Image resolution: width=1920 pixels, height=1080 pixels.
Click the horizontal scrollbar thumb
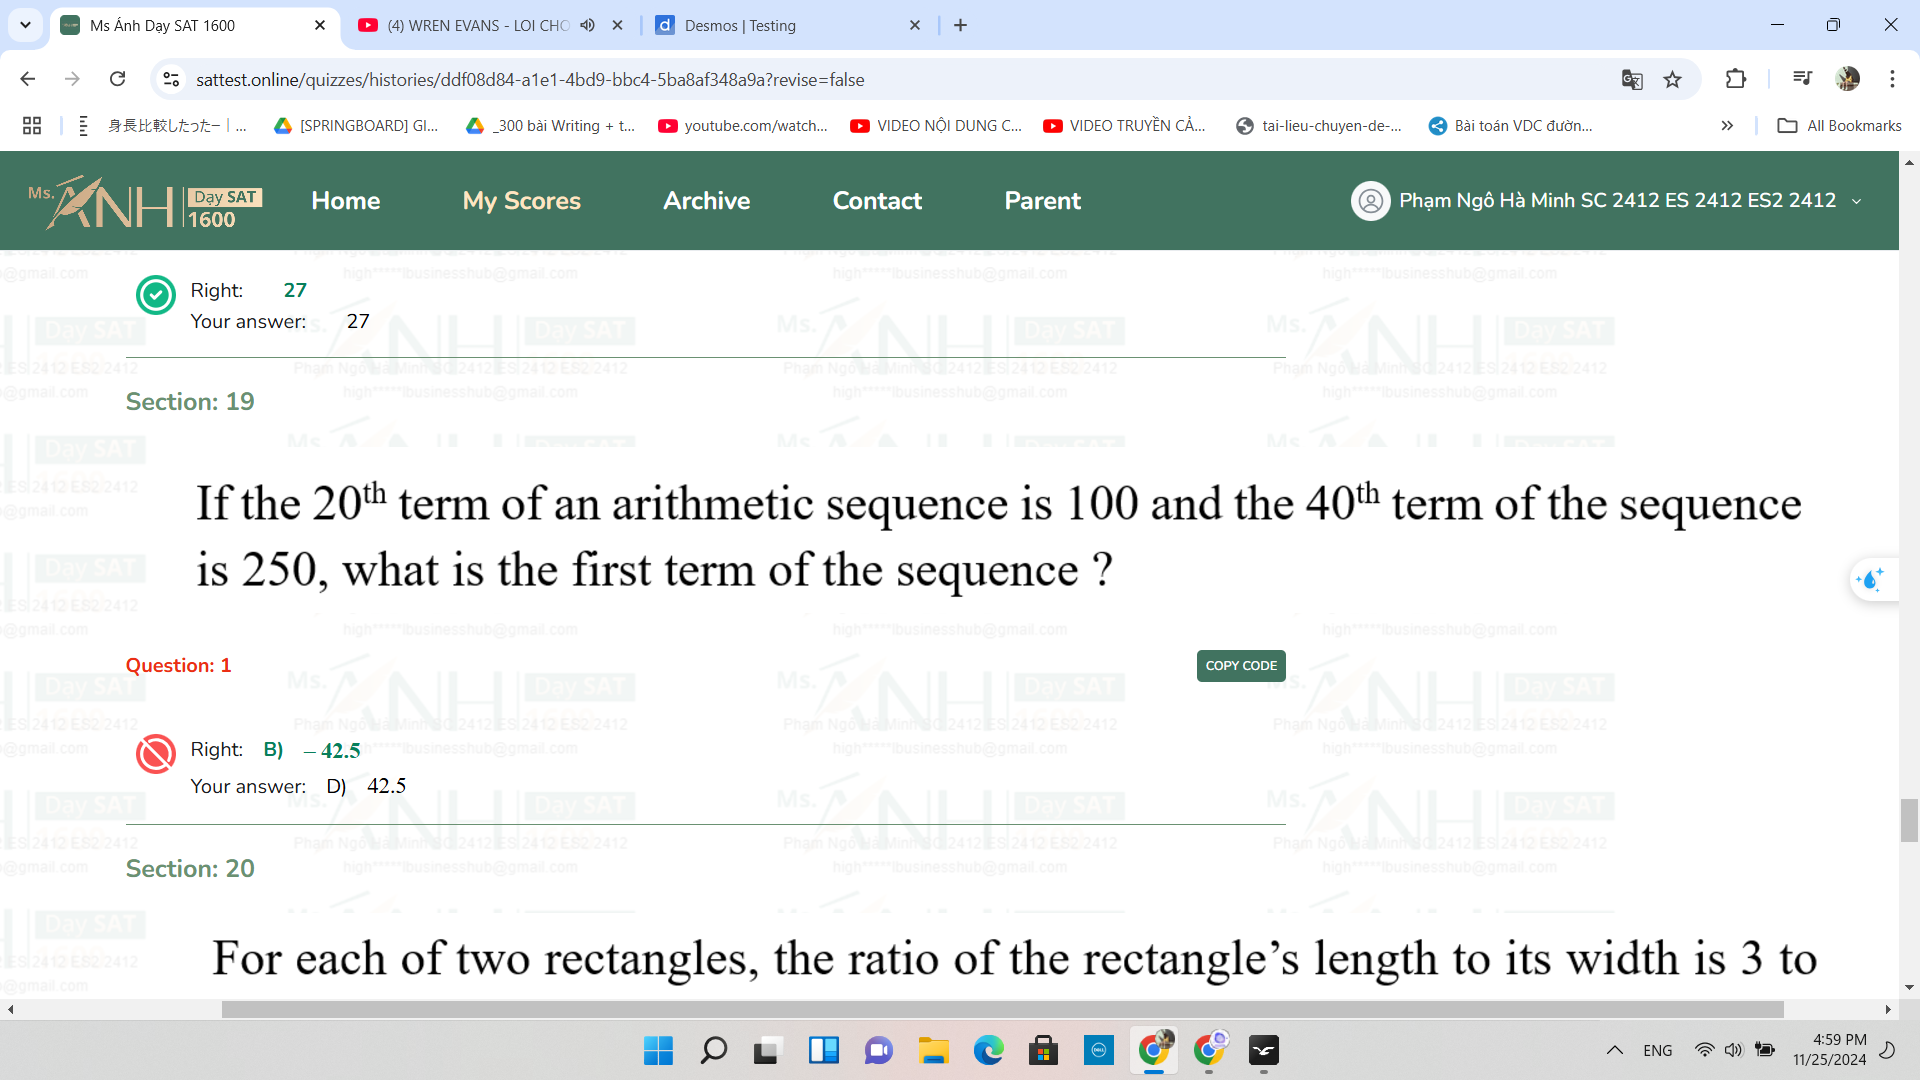point(1002,1009)
